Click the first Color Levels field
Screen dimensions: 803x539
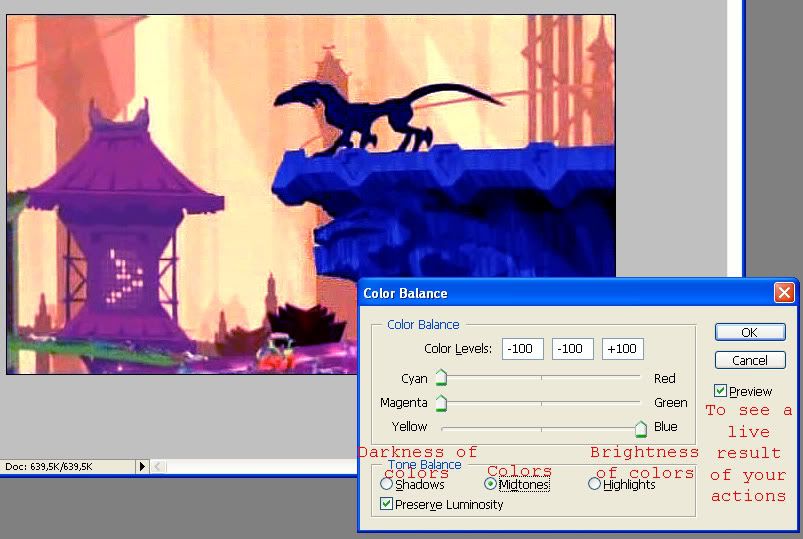522,349
